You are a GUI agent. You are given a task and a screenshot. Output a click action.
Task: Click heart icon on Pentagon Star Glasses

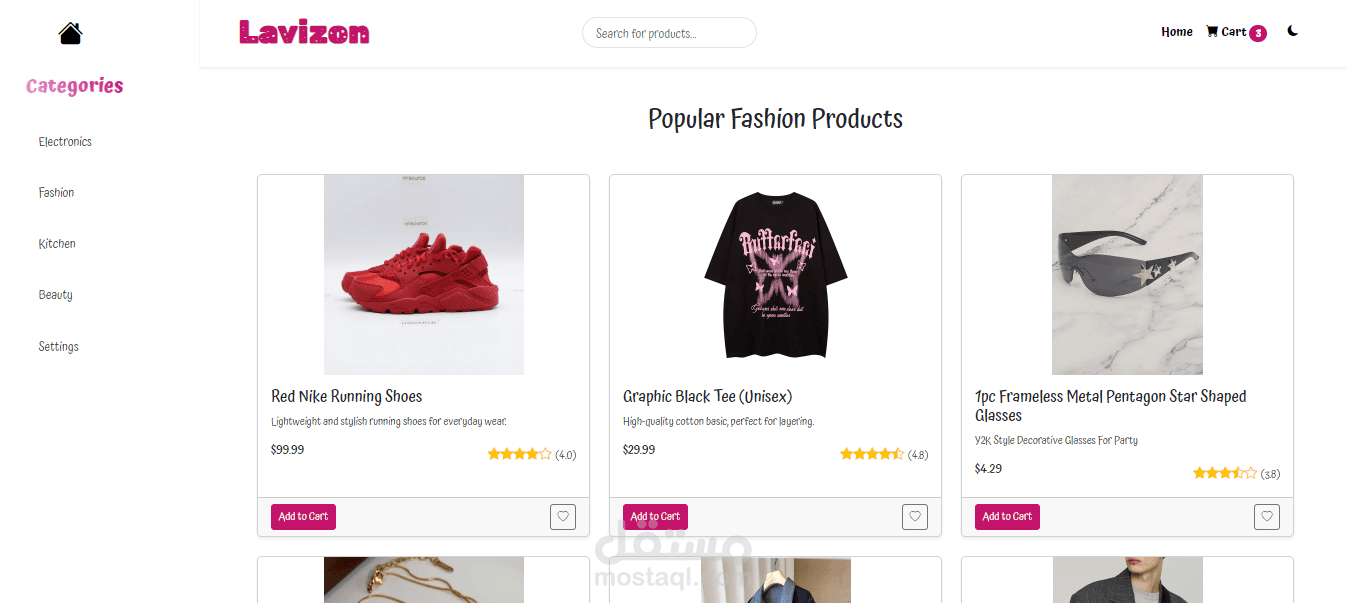pos(1267,517)
